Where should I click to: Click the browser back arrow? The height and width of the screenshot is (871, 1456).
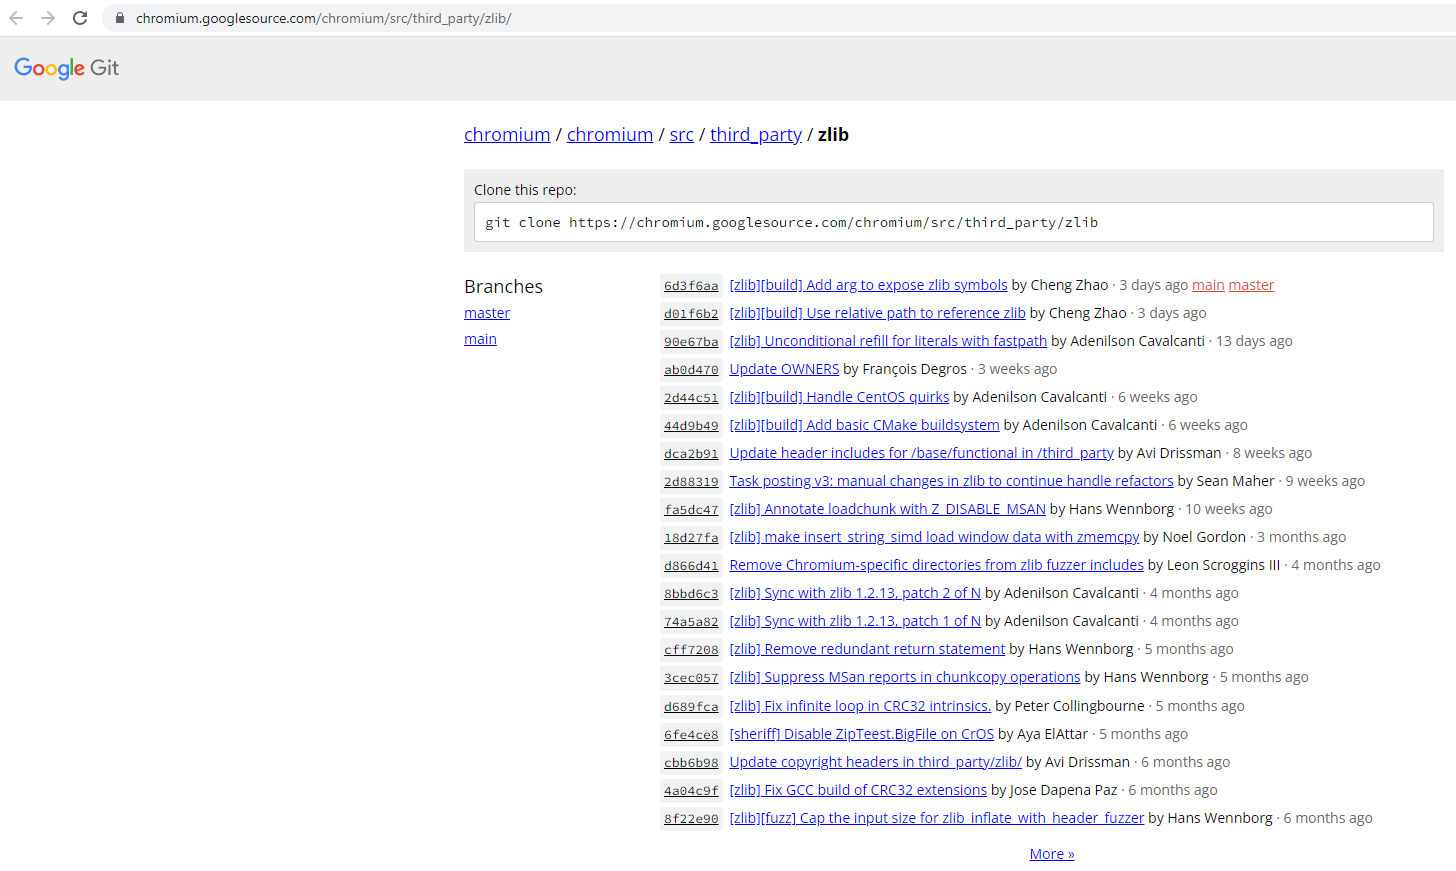click(x=16, y=18)
